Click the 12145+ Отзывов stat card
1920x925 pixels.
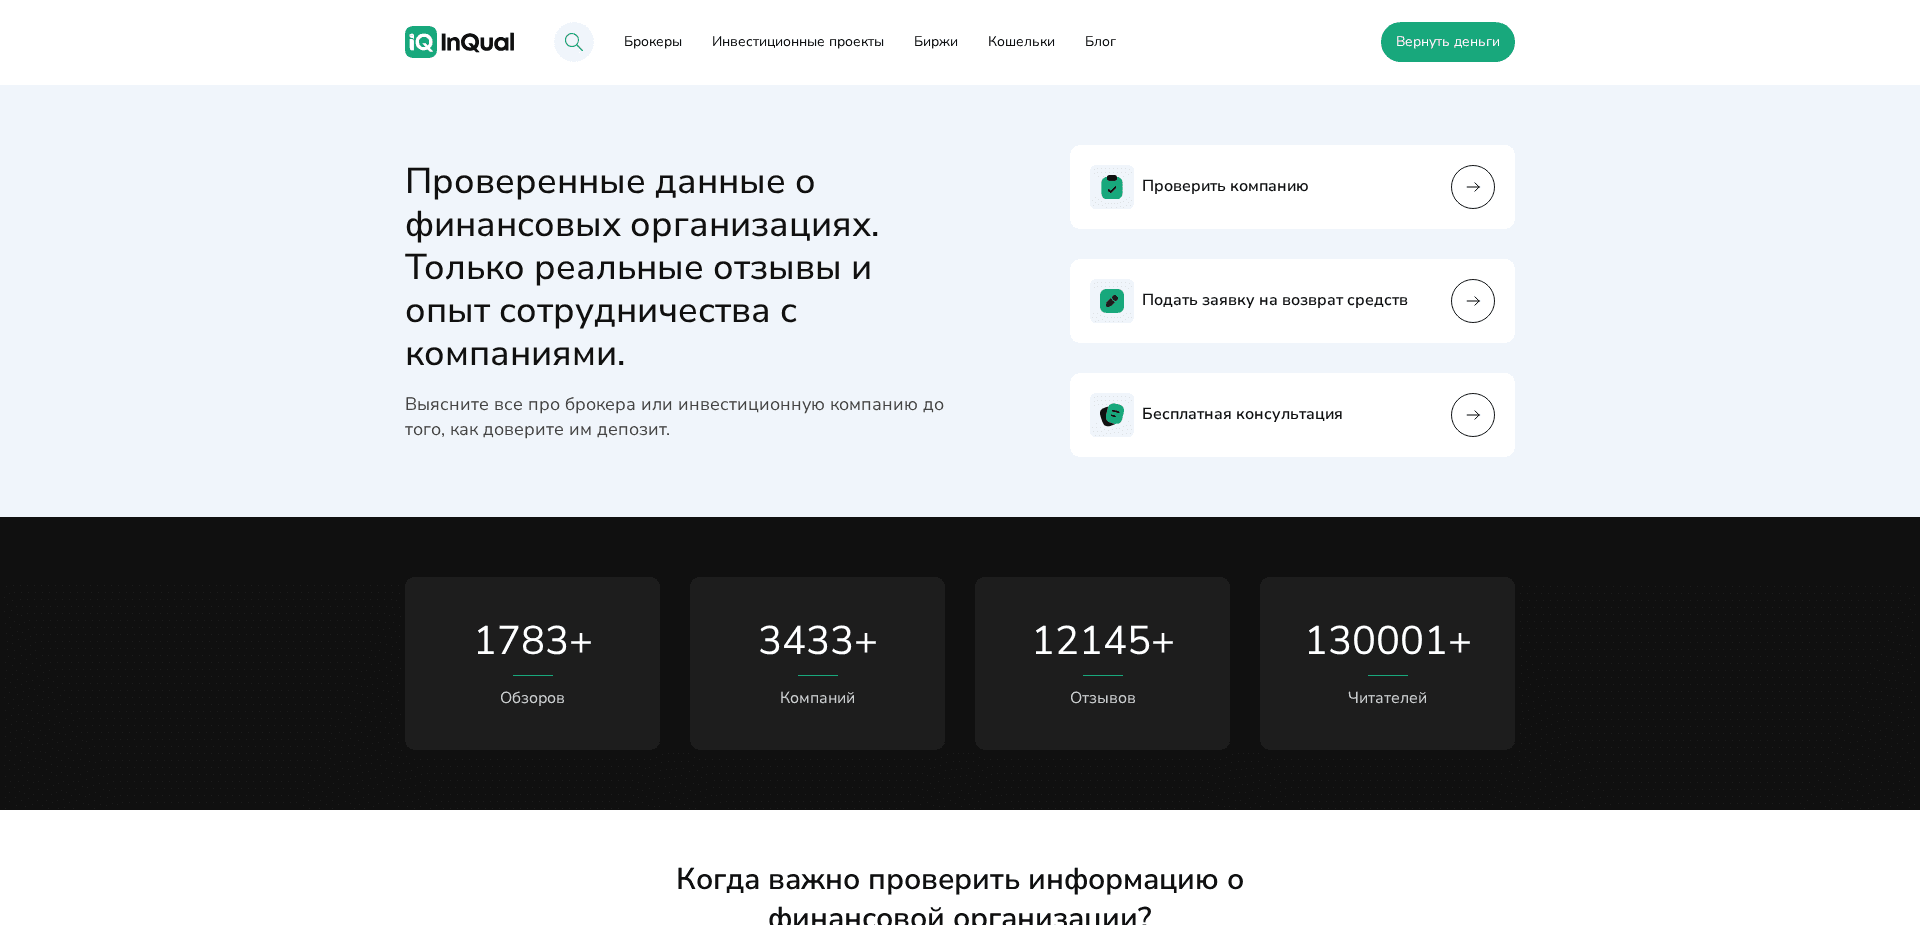pyautogui.click(x=1102, y=663)
